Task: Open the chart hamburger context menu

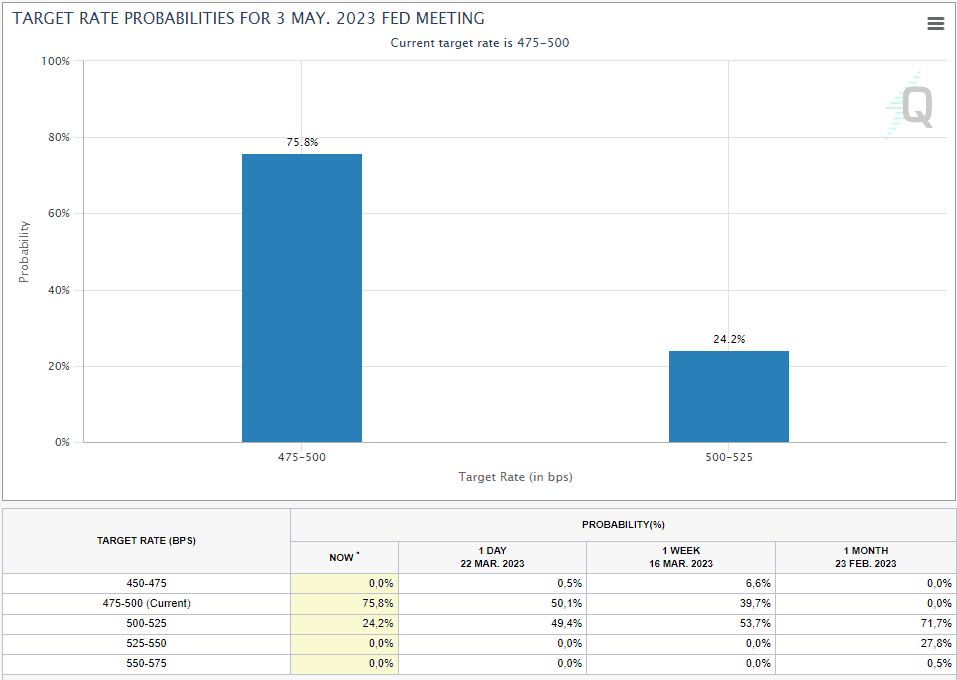Action: pos(935,24)
